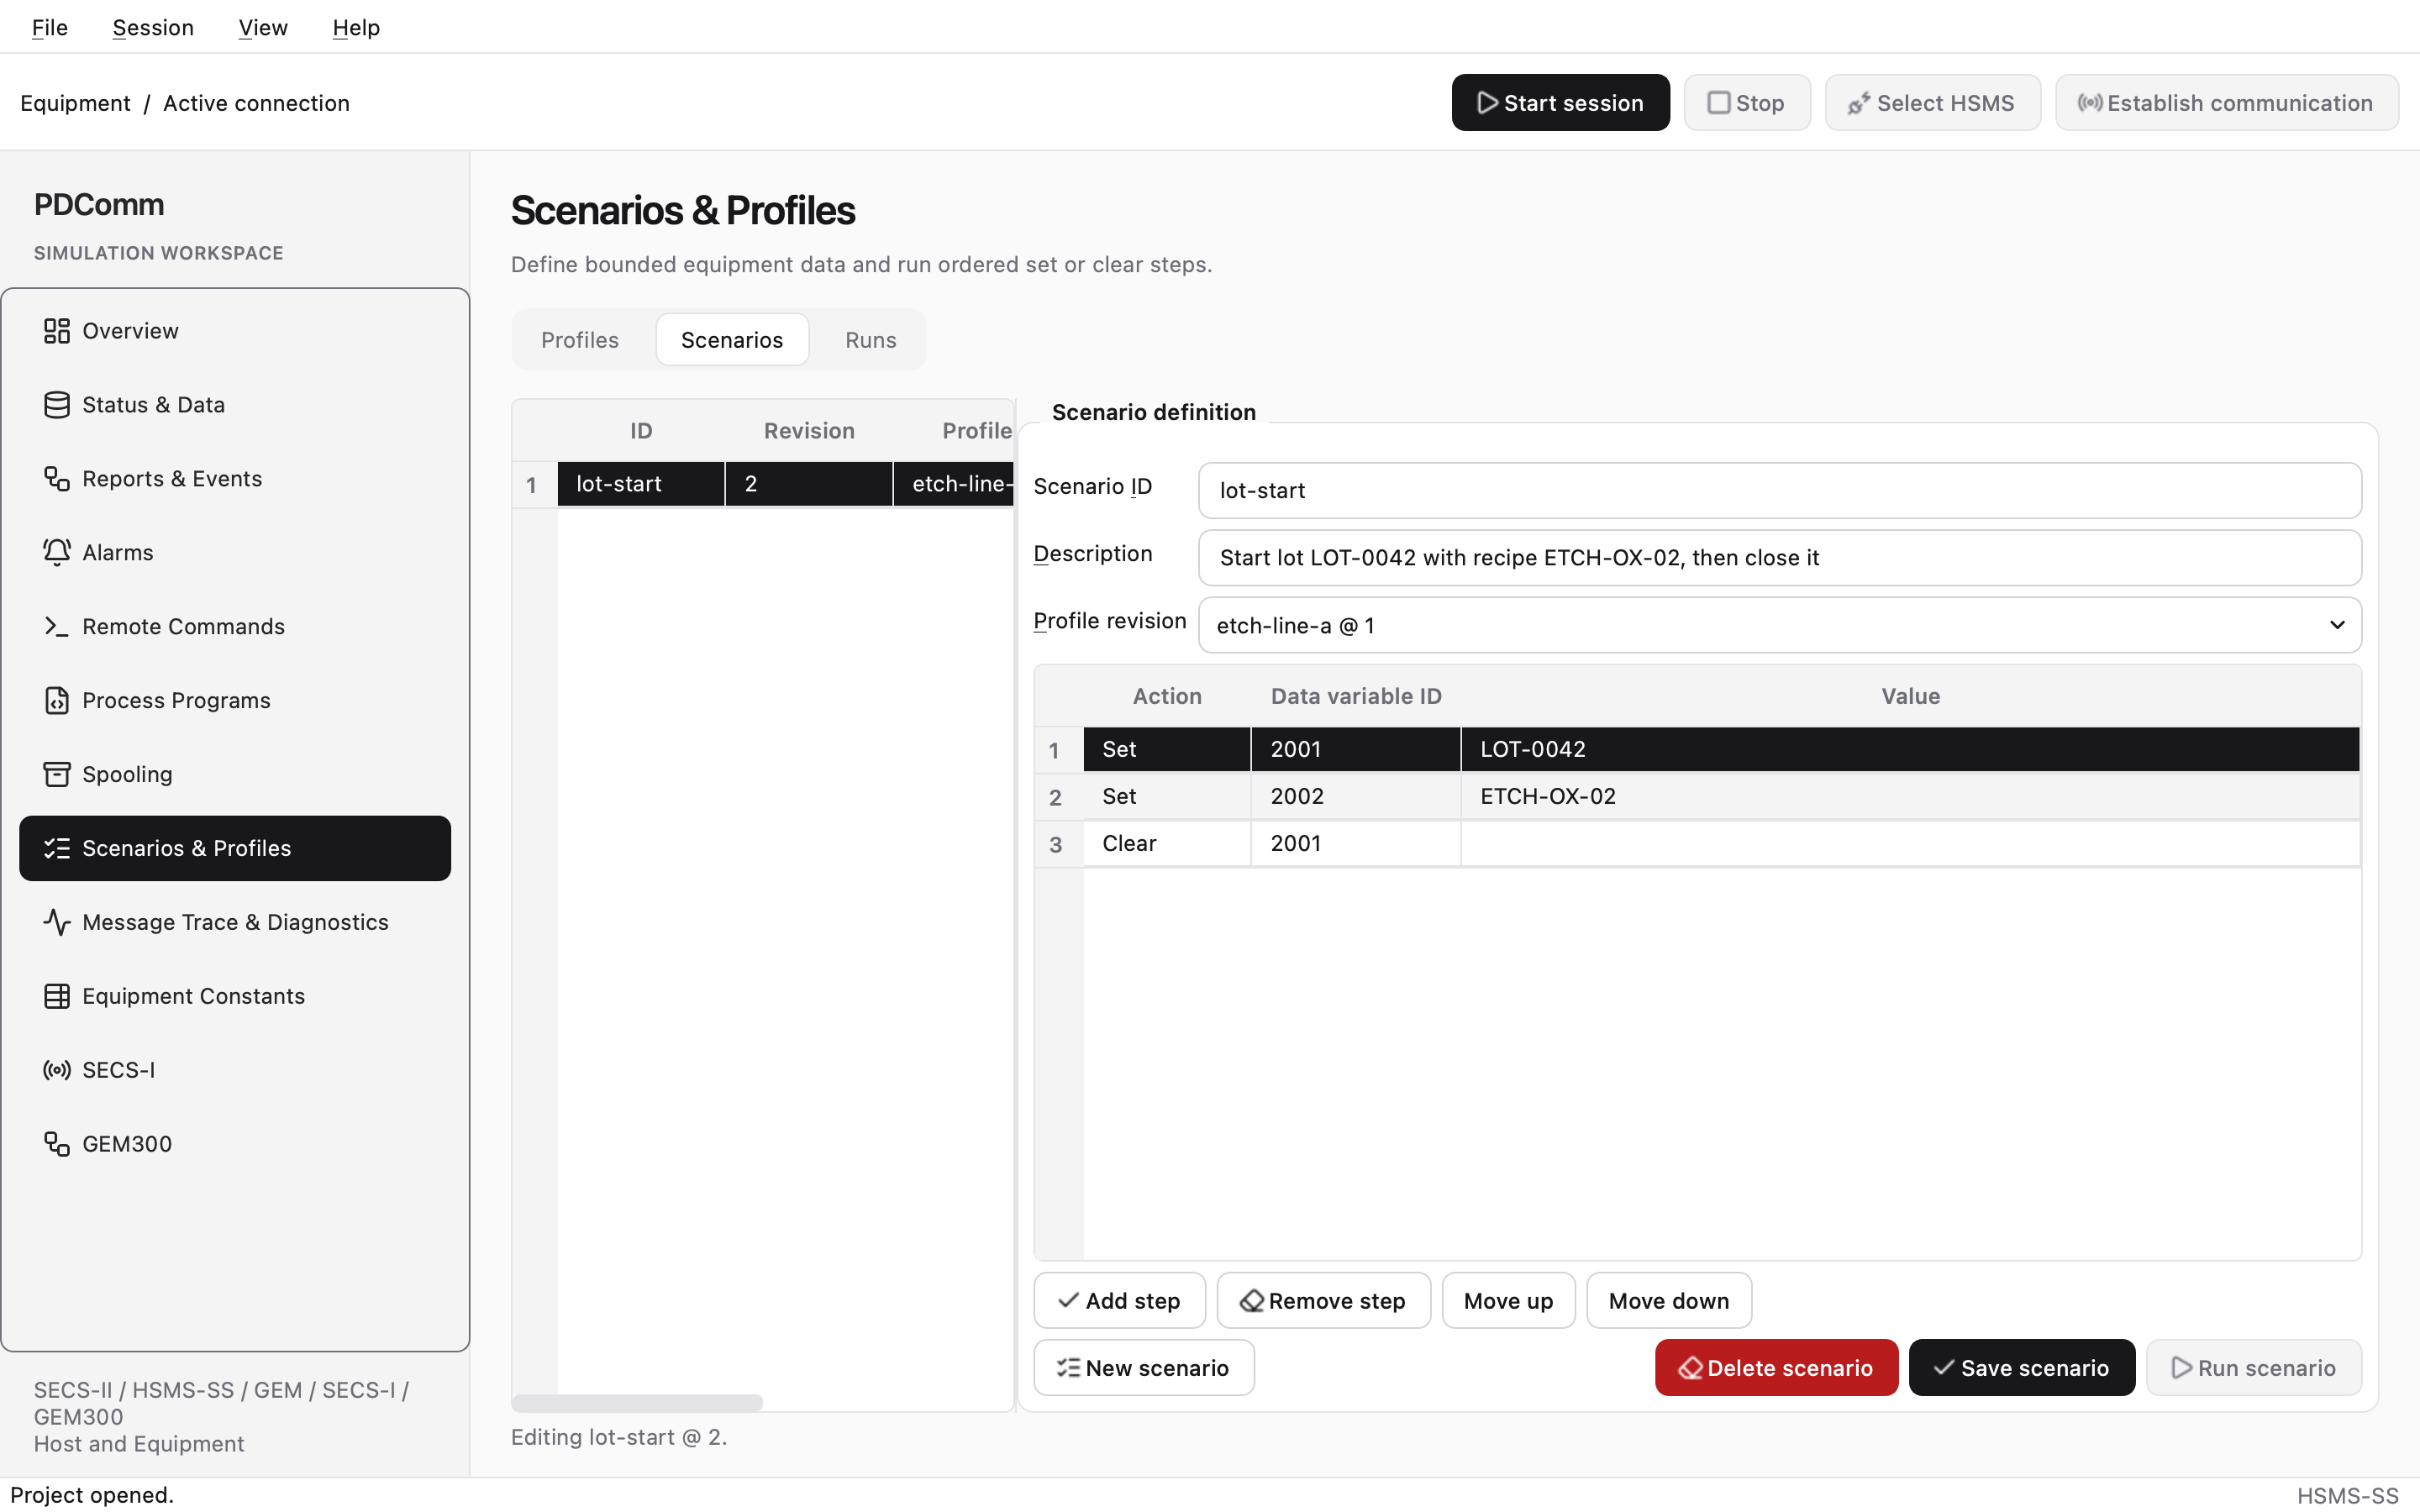Click the GEM300 sidebar icon
Screen dimensions: 2420x1512
[x=57, y=1145]
